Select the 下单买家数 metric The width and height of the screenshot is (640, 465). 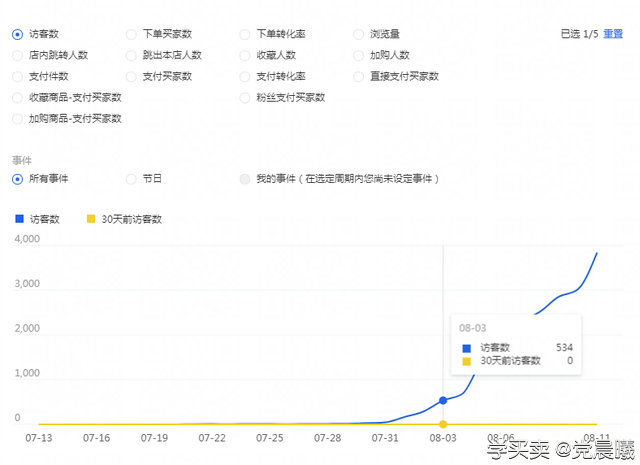pos(131,34)
